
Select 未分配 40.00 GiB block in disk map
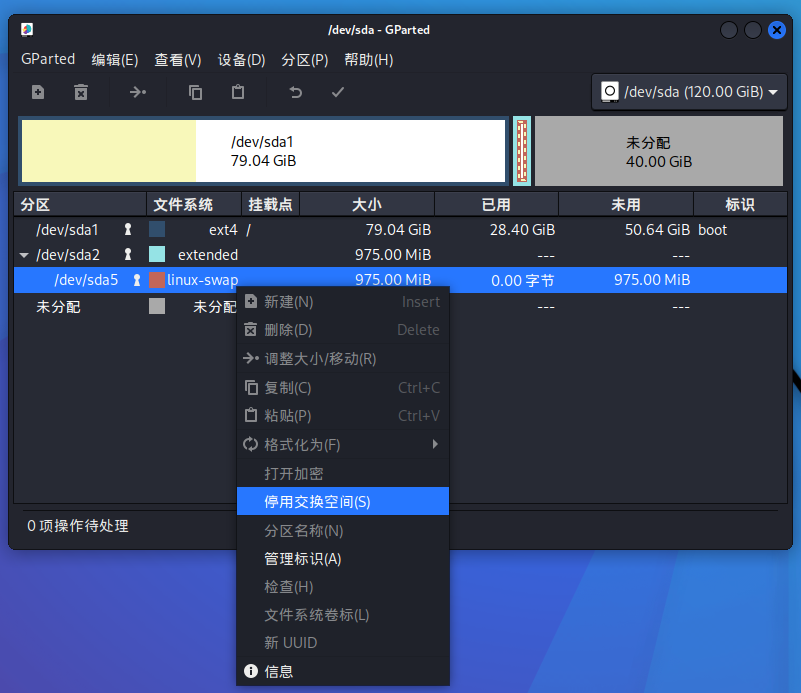point(659,151)
